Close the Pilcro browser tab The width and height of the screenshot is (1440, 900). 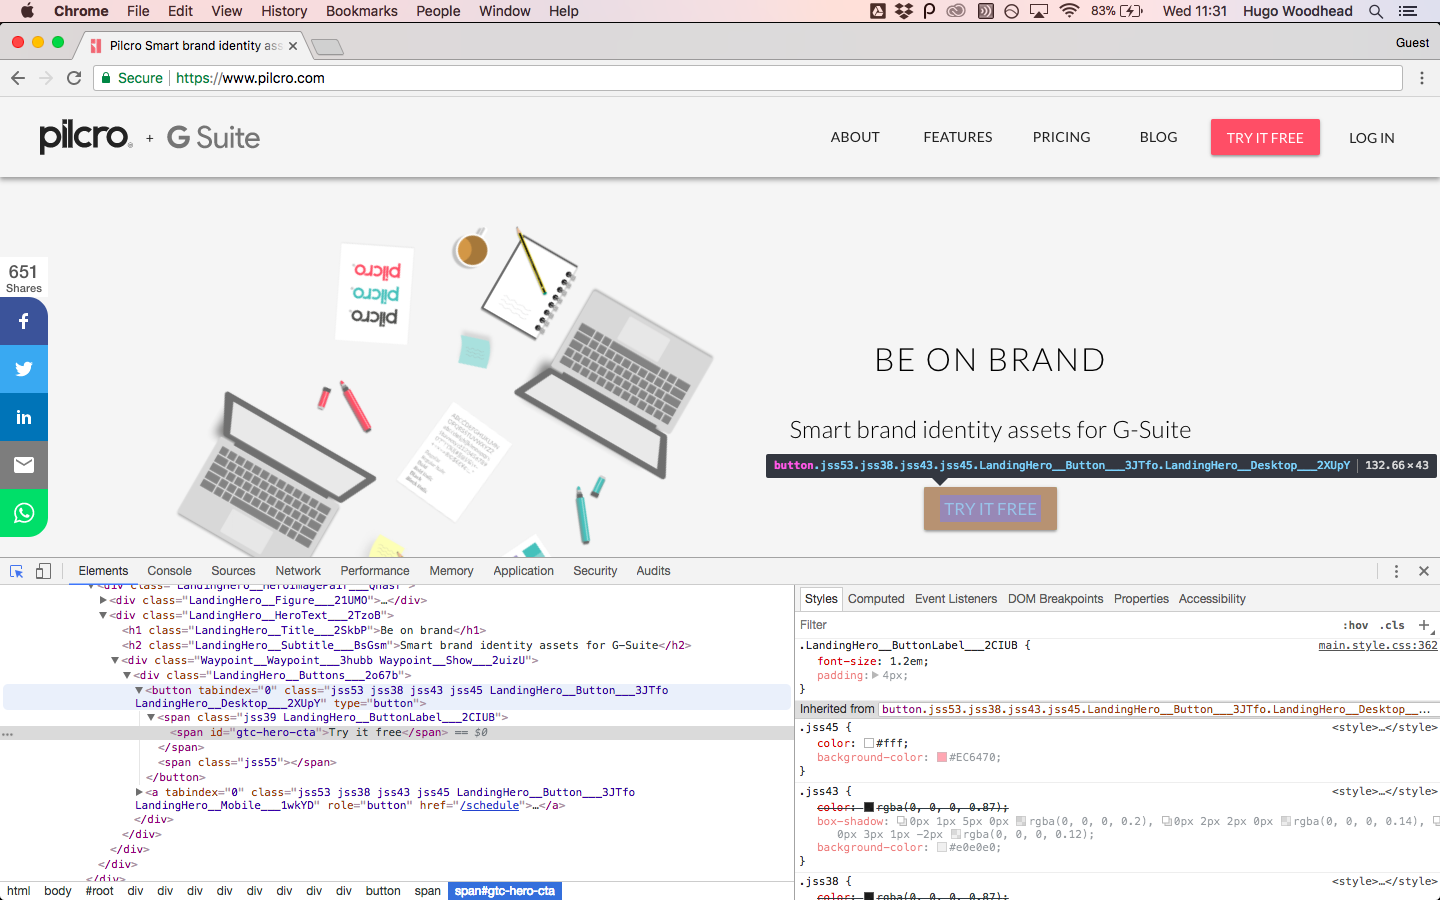[x=293, y=46]
